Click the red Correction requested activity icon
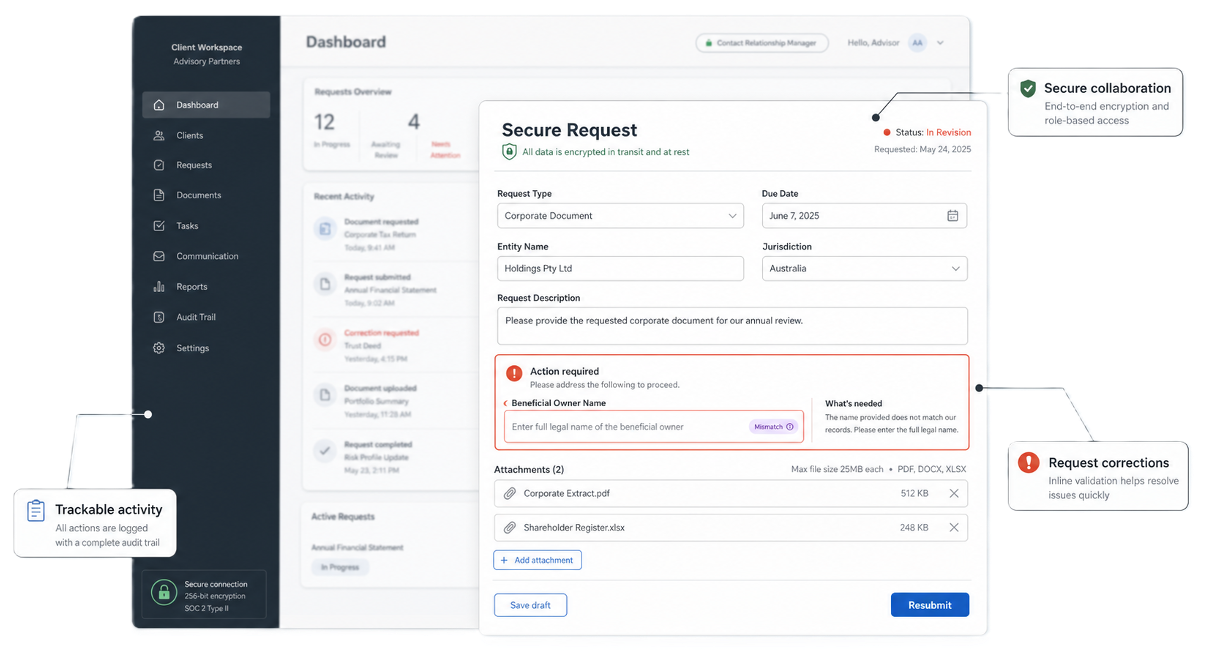Screen dimensions: 1212x652 click(325, 340)
